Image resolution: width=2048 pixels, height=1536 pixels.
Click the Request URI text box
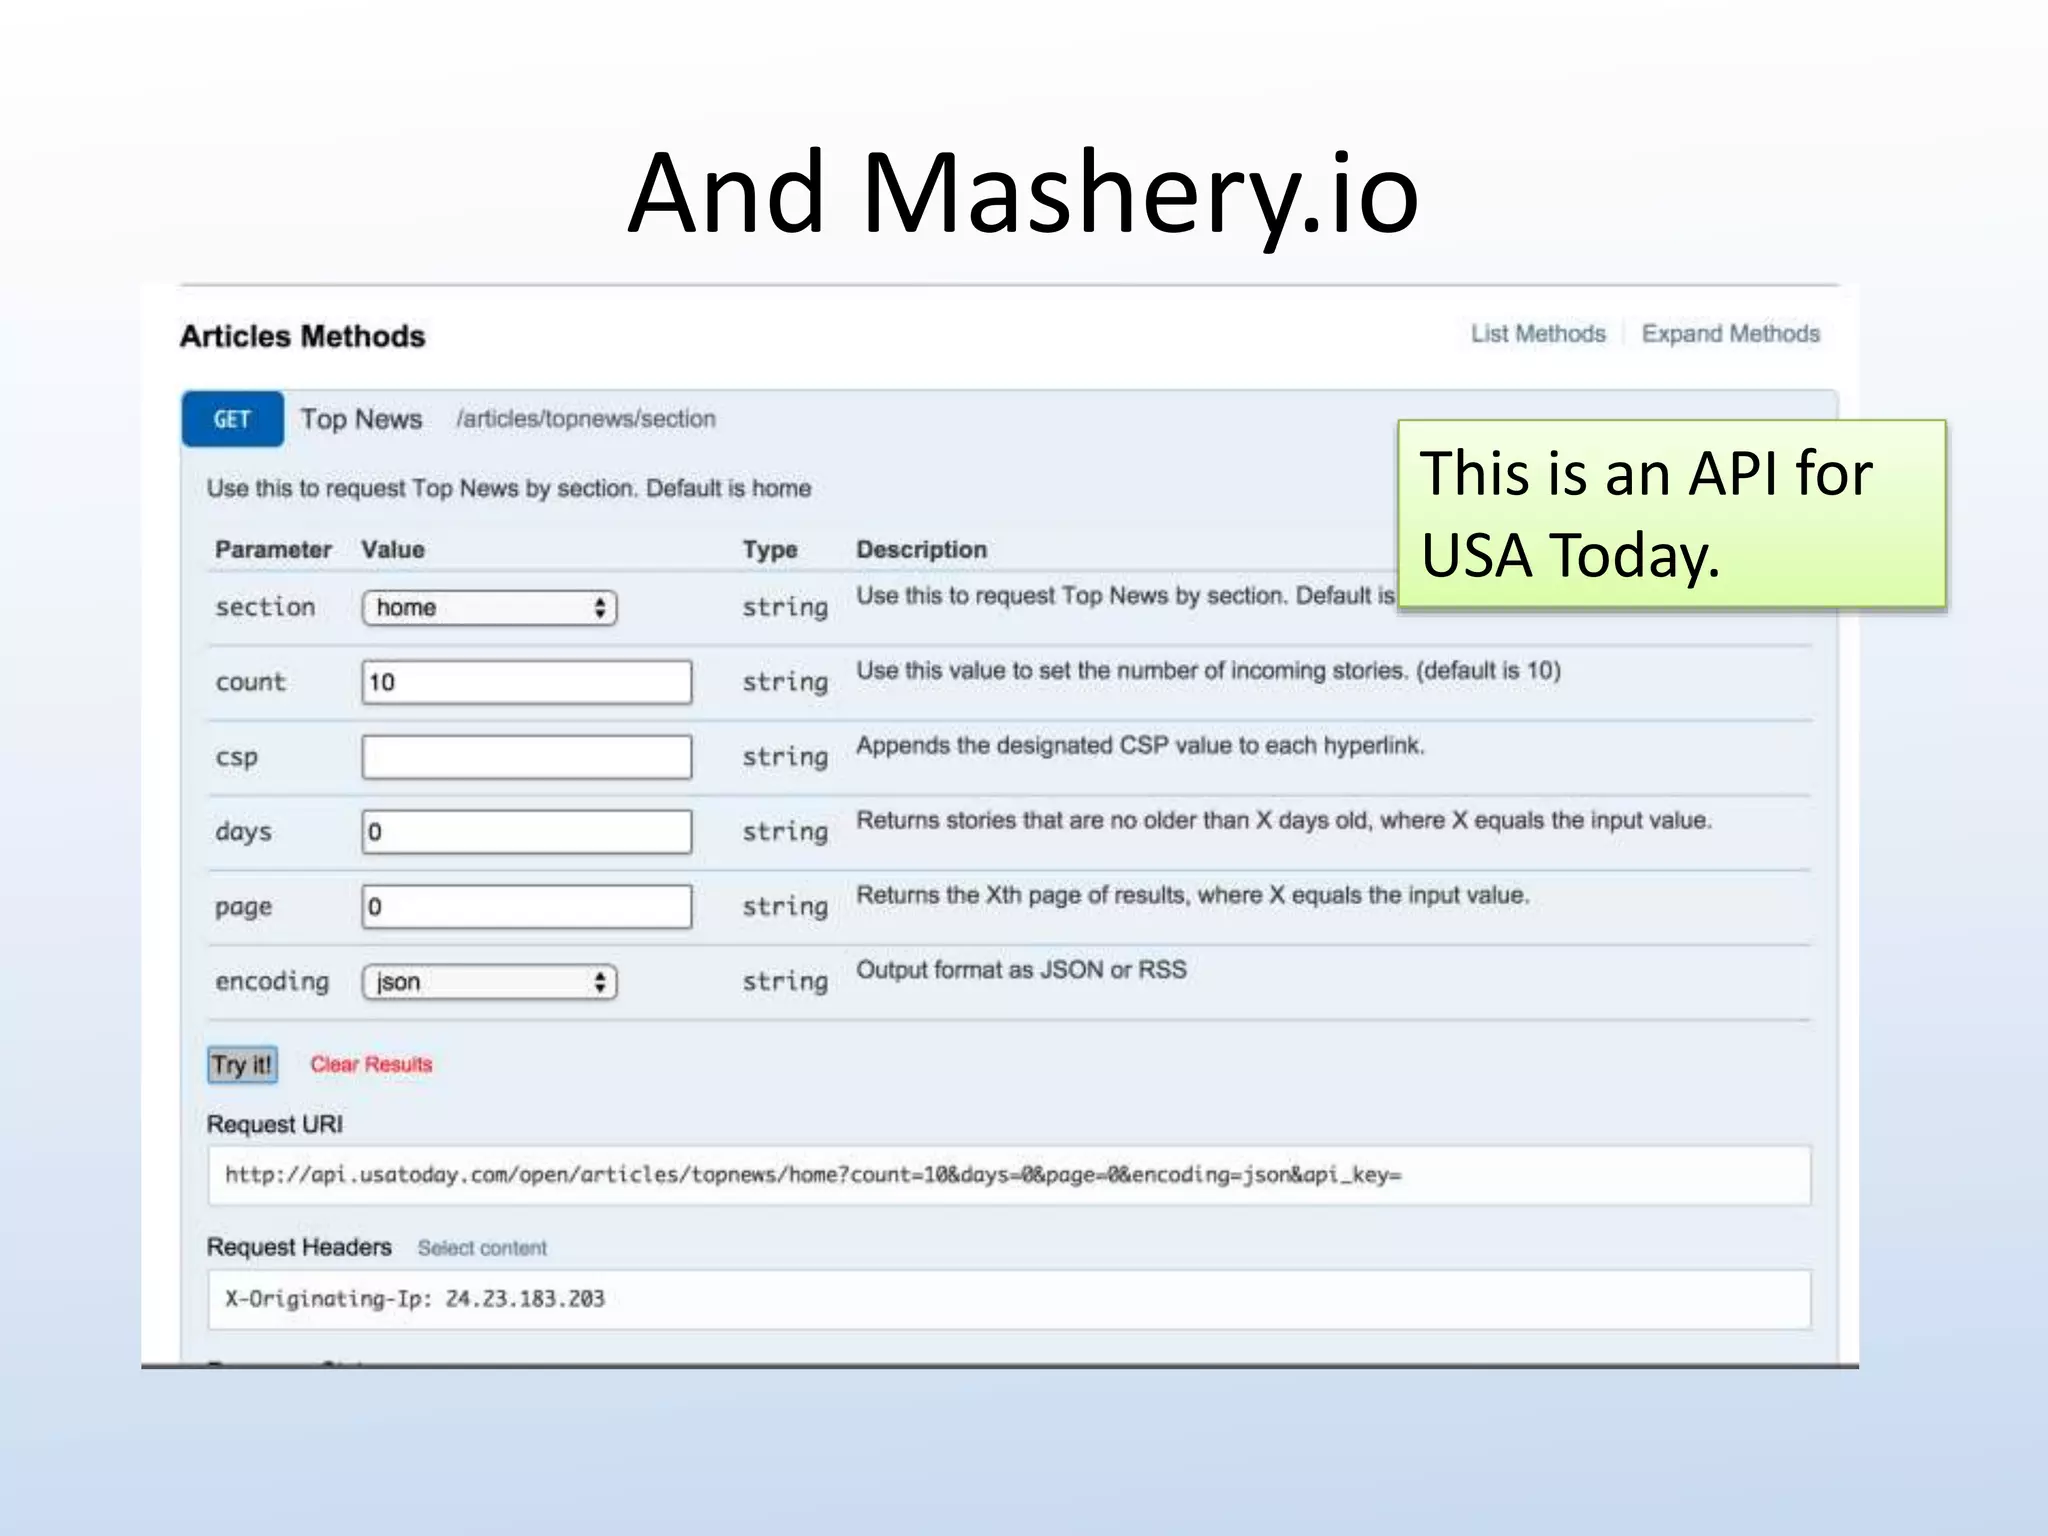click(x=1008, y=1175)
